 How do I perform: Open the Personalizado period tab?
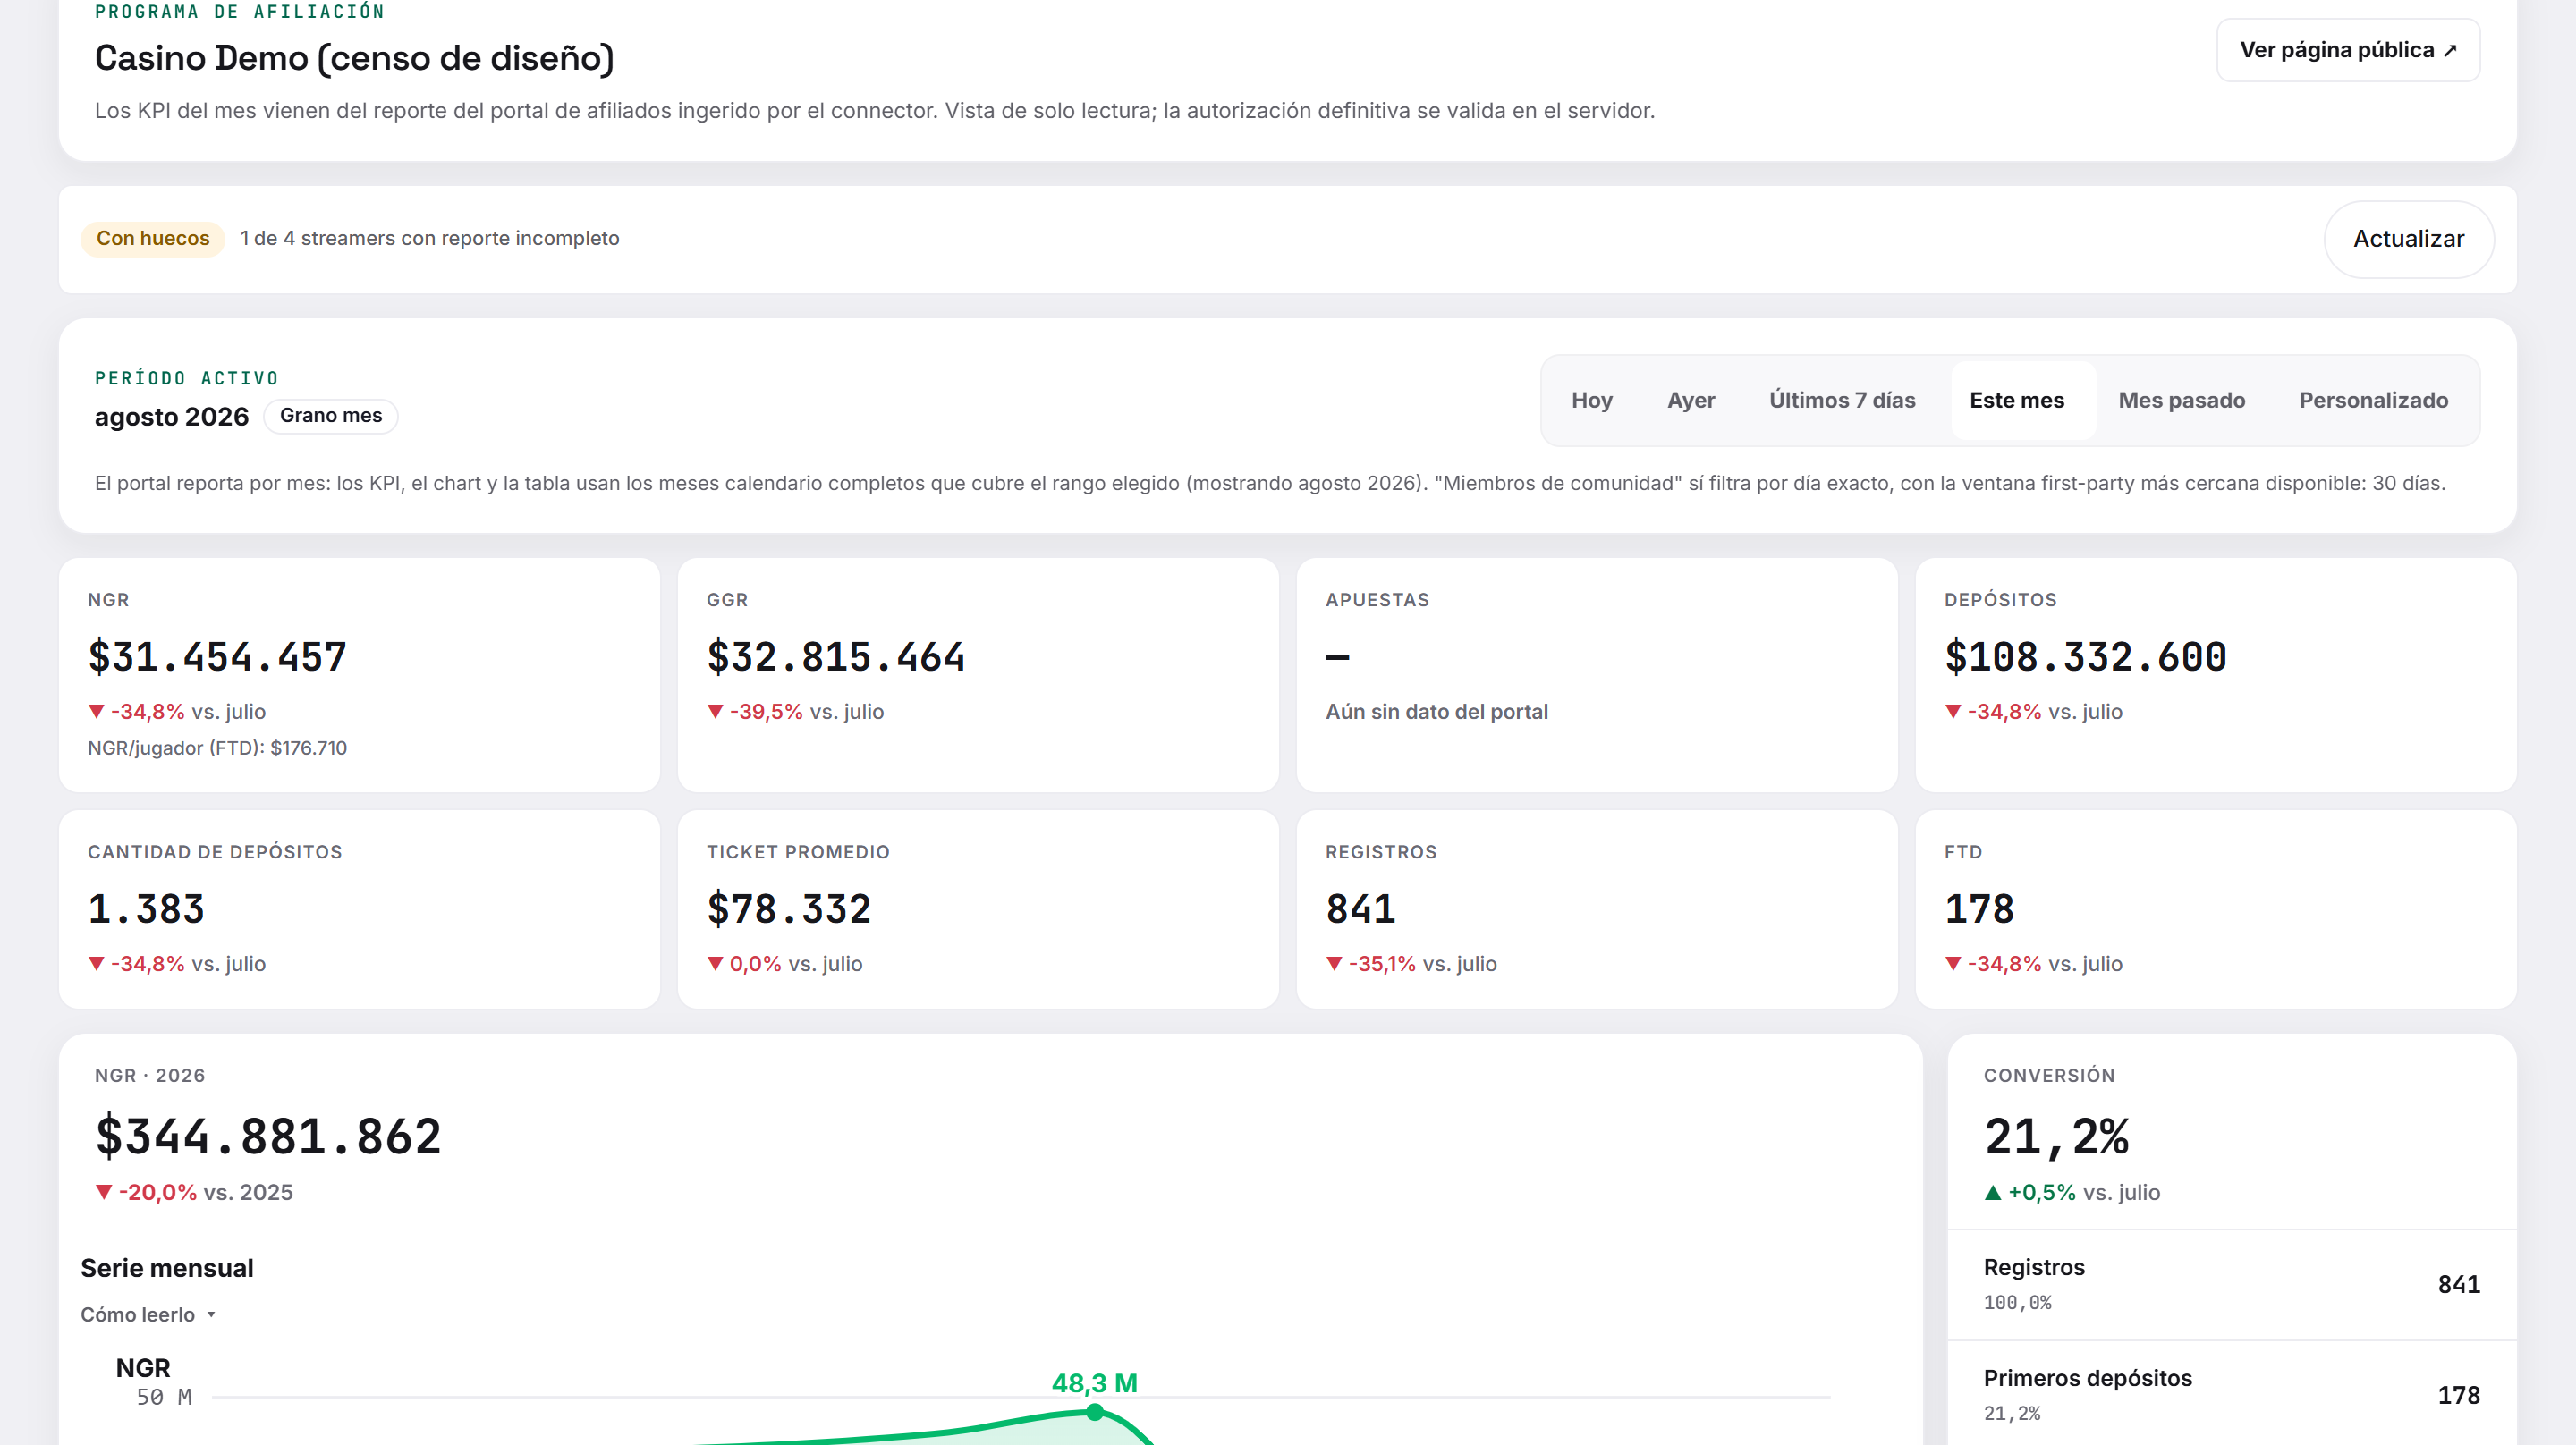point(2373,400)
